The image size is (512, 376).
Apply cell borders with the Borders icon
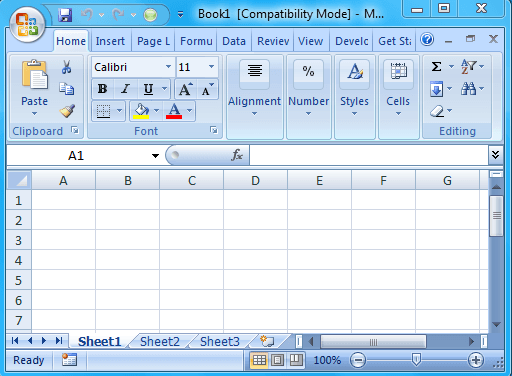click(x=103, y=111)
